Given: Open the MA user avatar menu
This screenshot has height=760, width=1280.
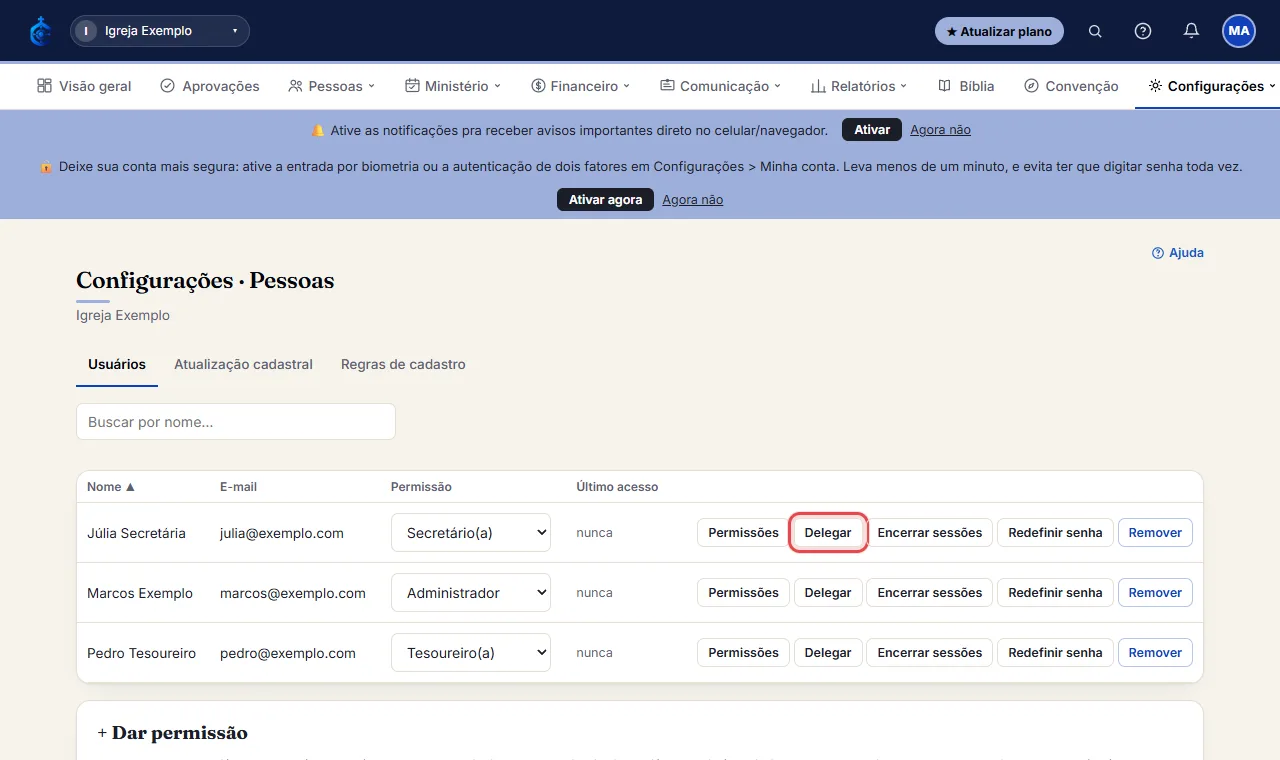Looking at the screenshot, I should click(1239, 31).
